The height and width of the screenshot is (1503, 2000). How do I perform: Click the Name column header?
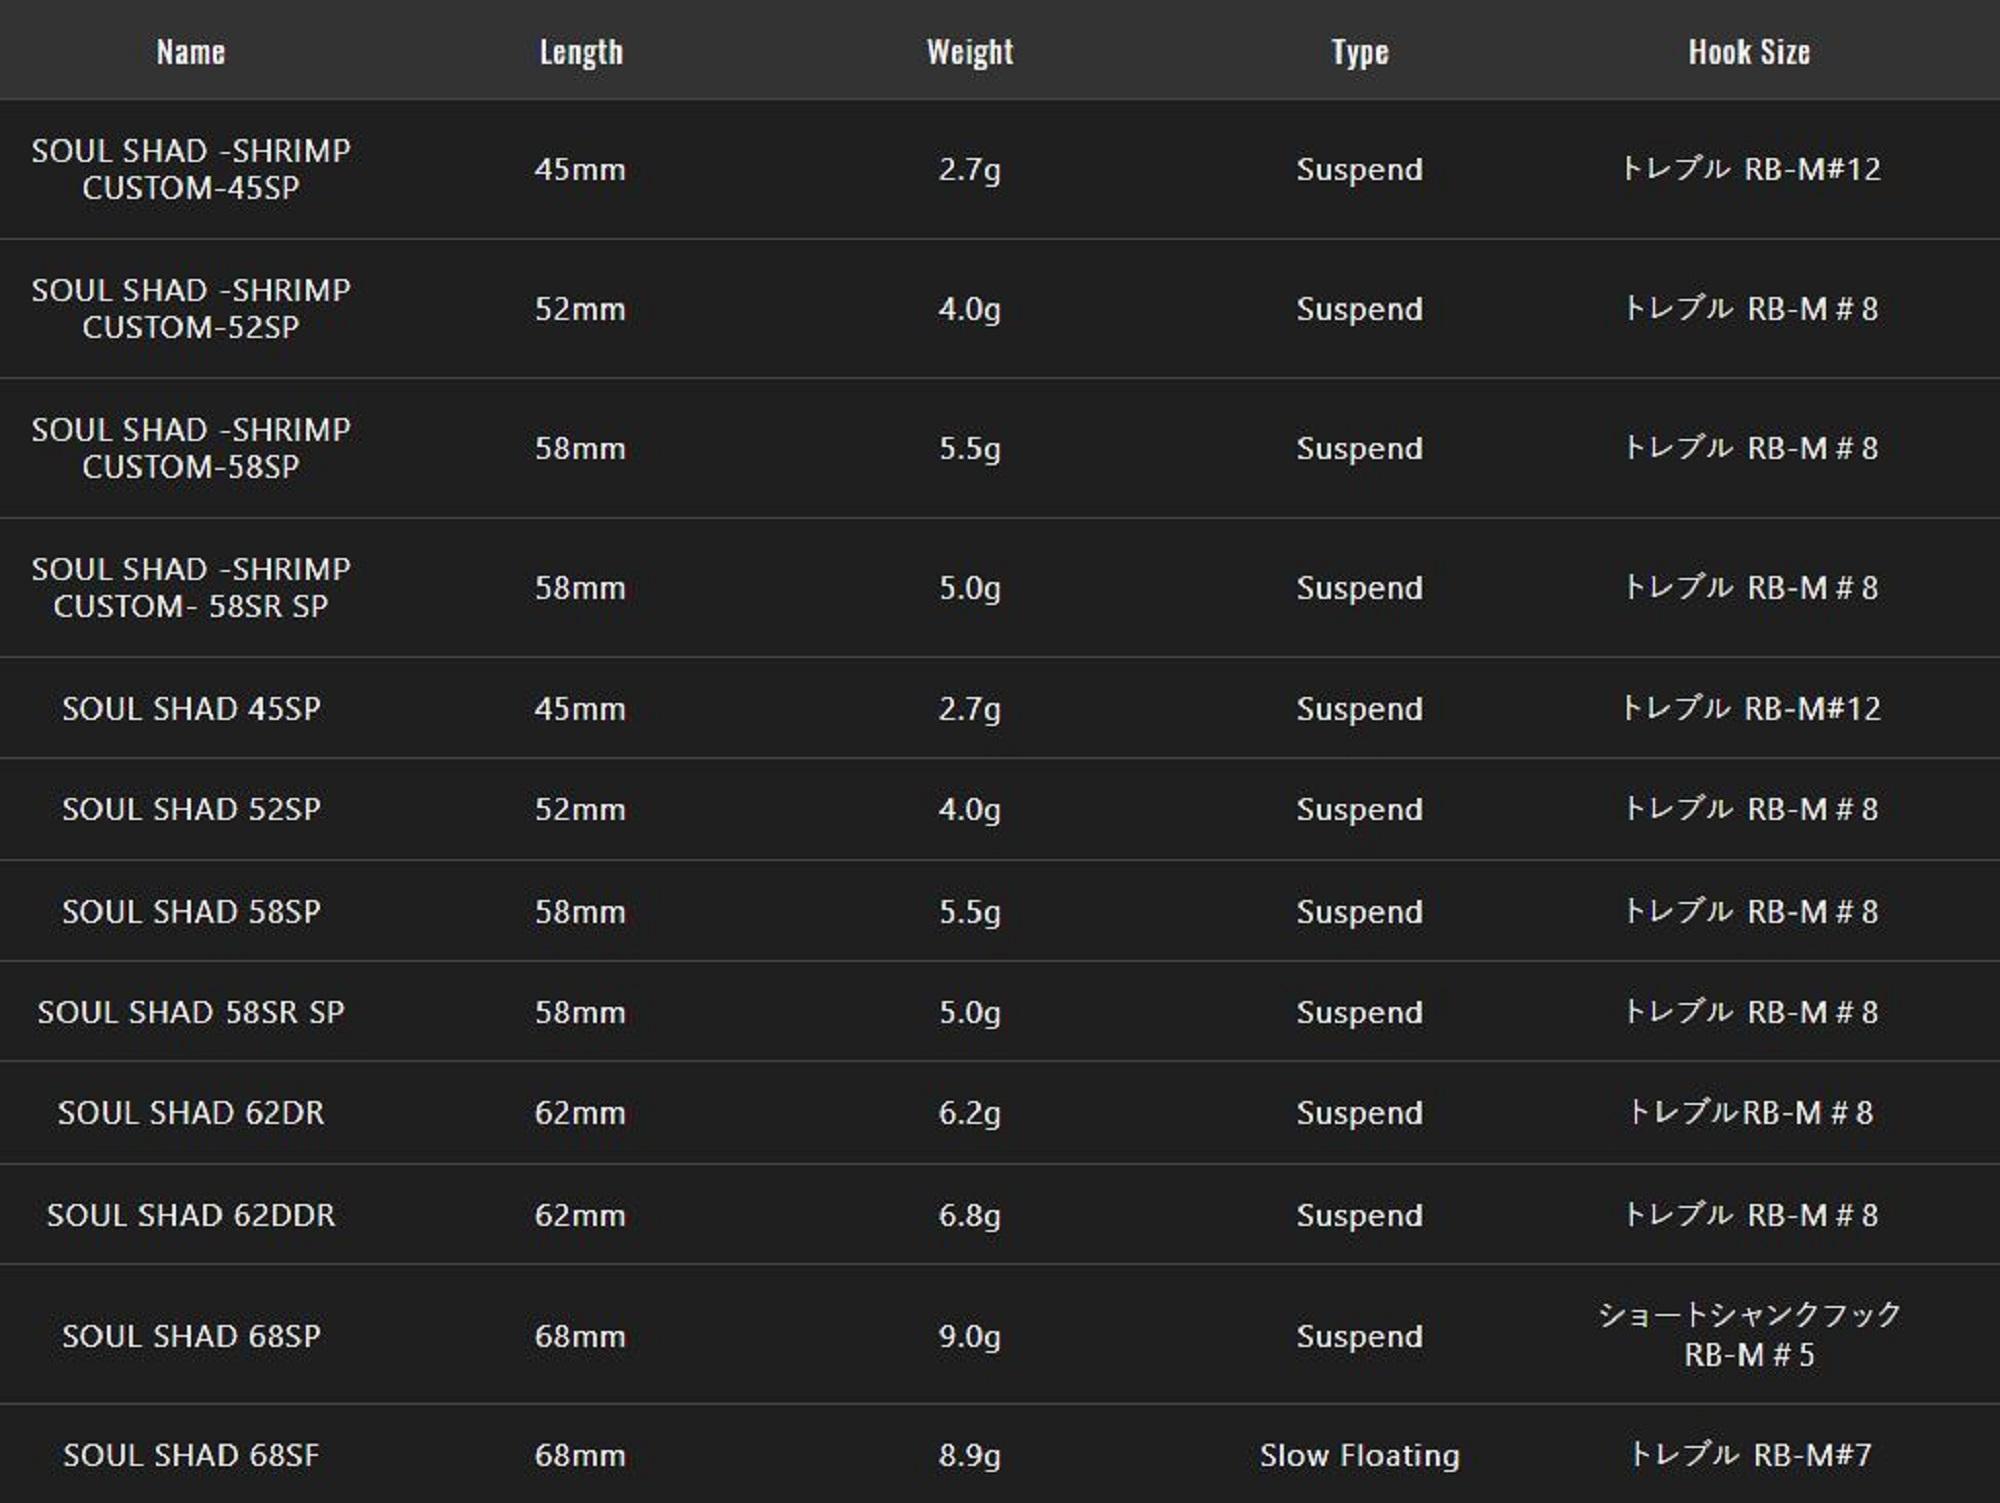click(x=190, y=52)
